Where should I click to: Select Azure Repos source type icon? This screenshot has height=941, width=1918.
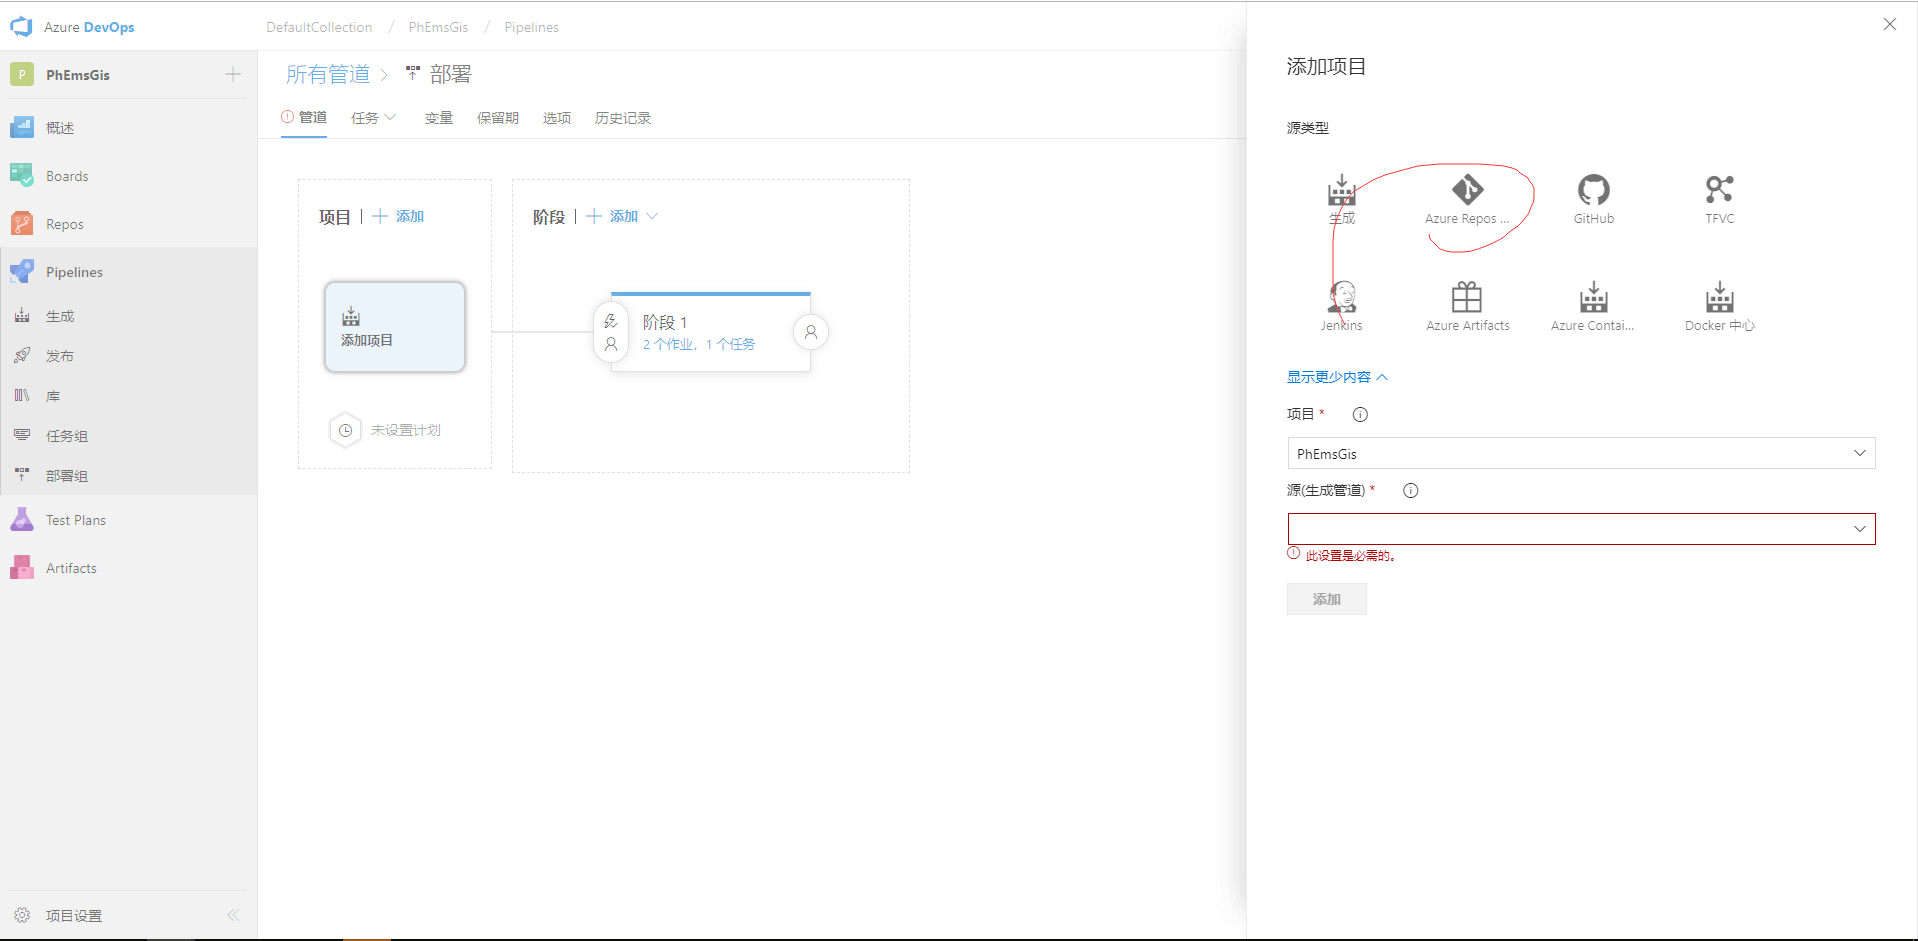(1467, 190)
